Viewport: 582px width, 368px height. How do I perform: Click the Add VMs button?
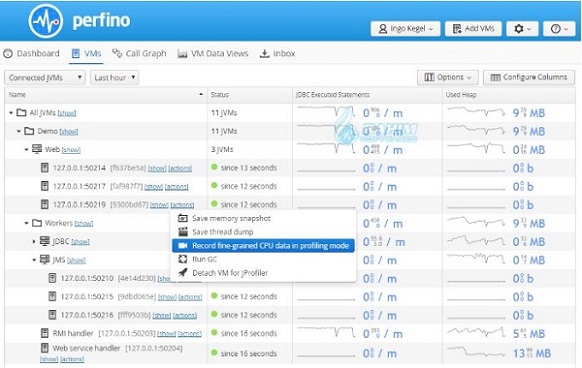pyautogui.click(x=473, y=29)
